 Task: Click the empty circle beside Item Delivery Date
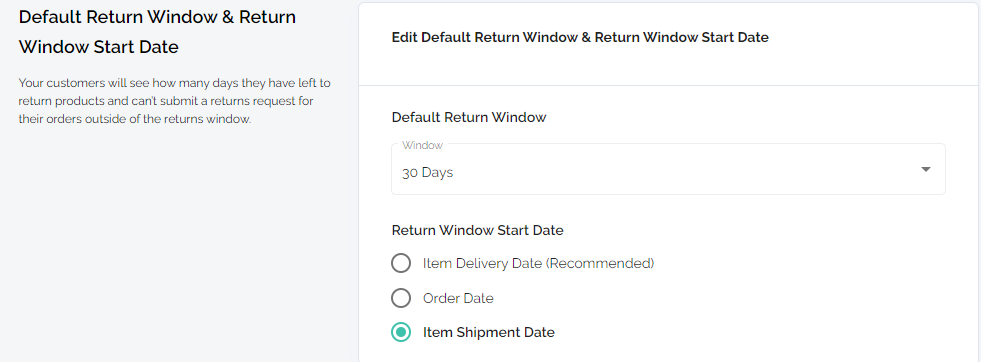(x=401, y=263)
